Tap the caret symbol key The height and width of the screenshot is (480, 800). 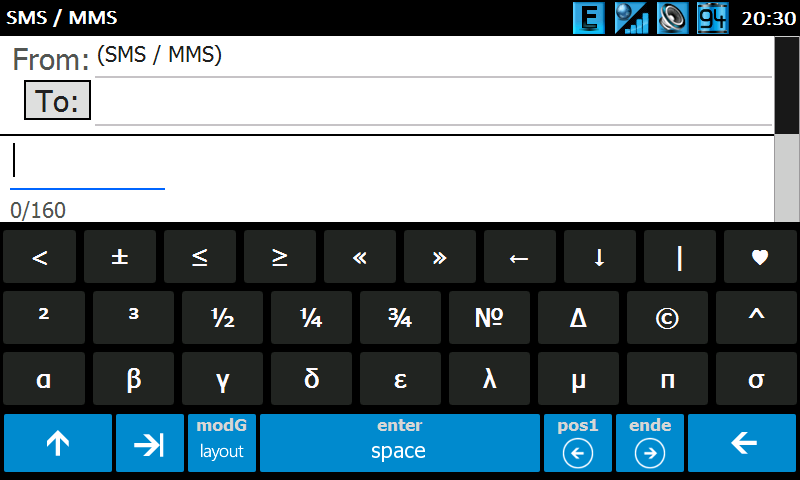(756, 317)
